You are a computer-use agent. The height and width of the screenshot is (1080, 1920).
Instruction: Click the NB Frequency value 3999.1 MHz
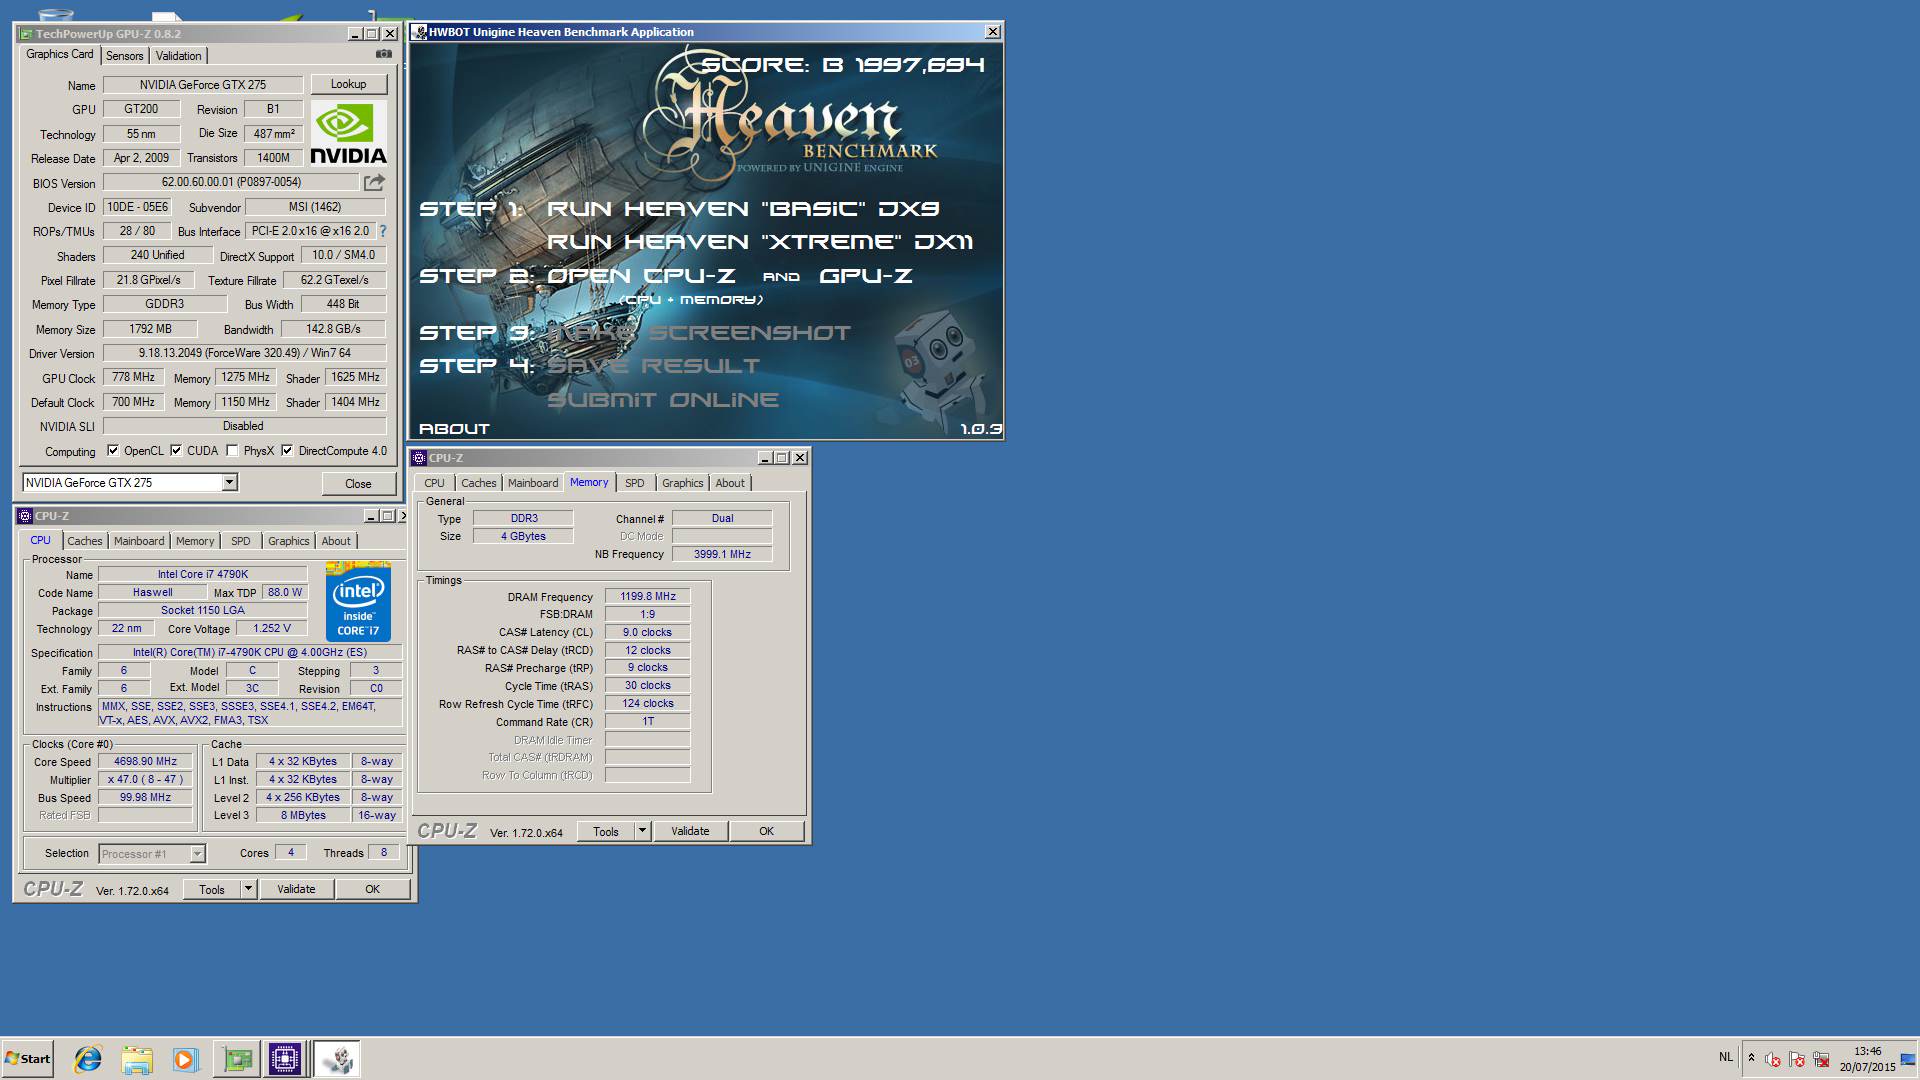click(722, 554)
